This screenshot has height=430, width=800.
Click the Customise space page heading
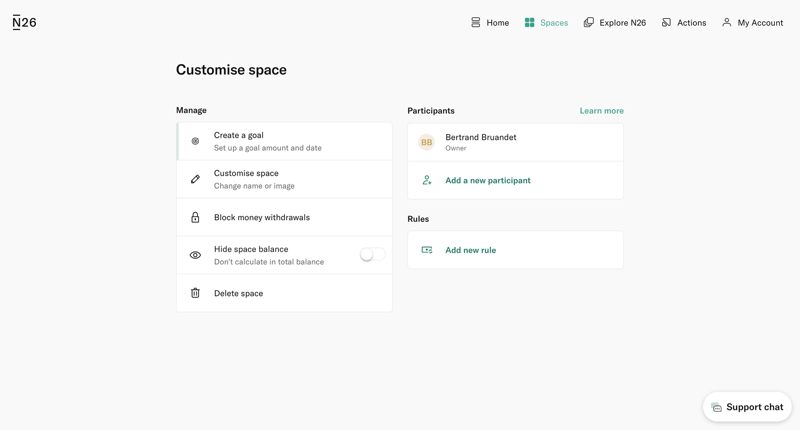pyautogui.click(x=231, y=70)
